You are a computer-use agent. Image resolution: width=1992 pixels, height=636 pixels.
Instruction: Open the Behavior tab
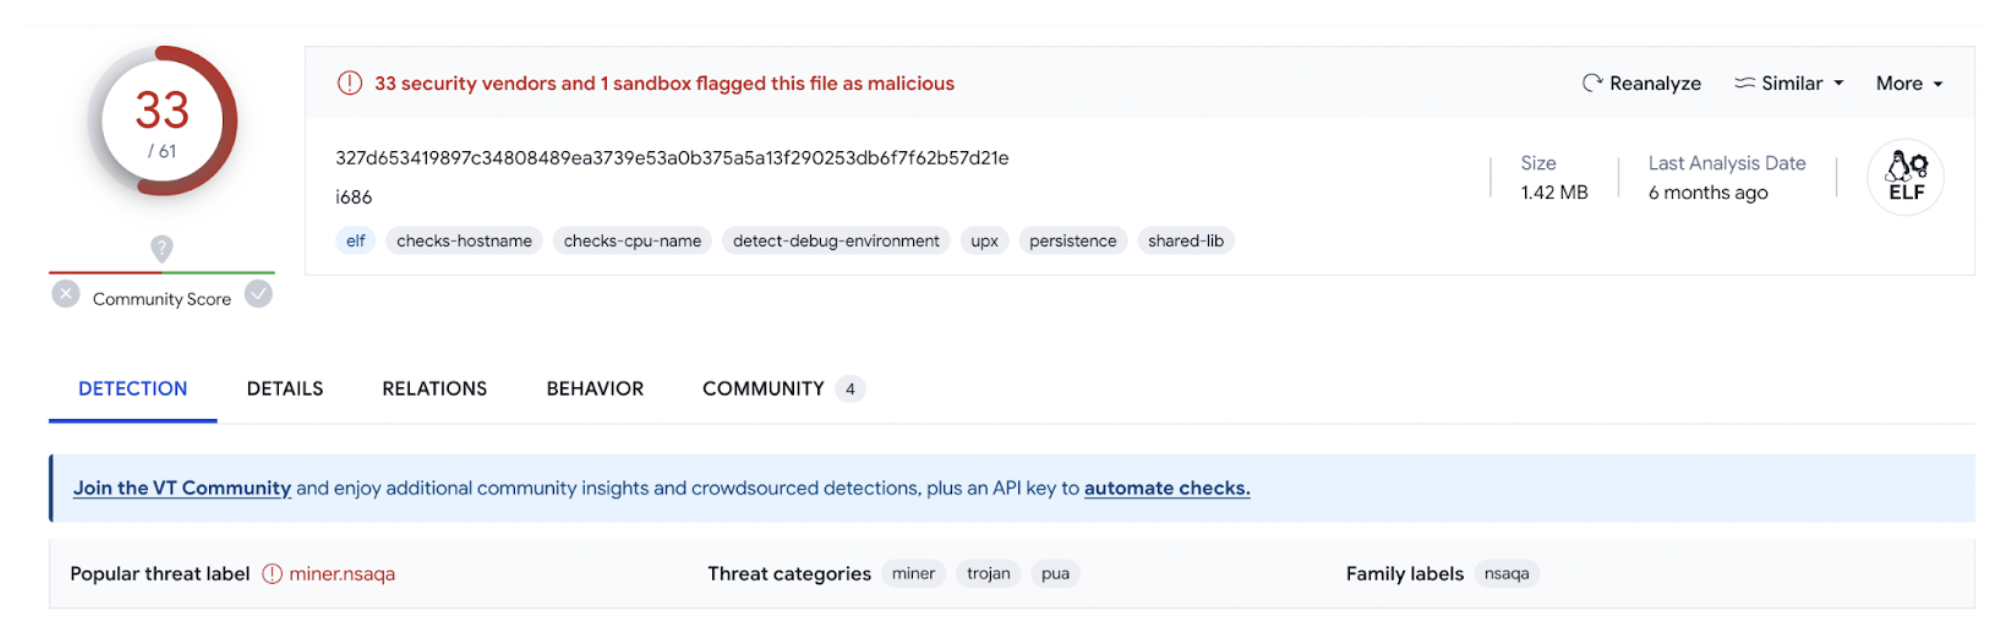coord(595,389)
